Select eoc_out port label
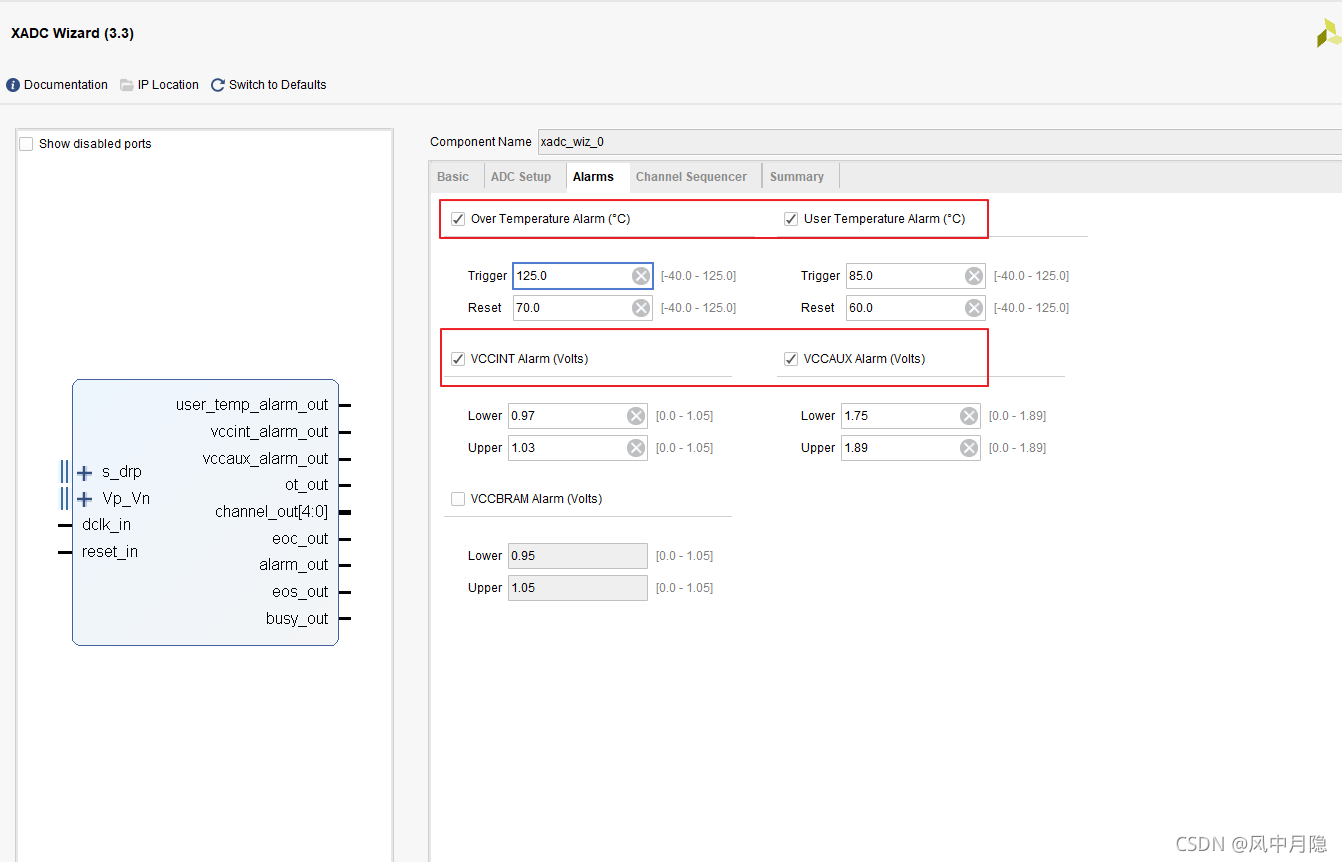The height and width of the screenshot is (862, 1342). [x=301, y=539]
